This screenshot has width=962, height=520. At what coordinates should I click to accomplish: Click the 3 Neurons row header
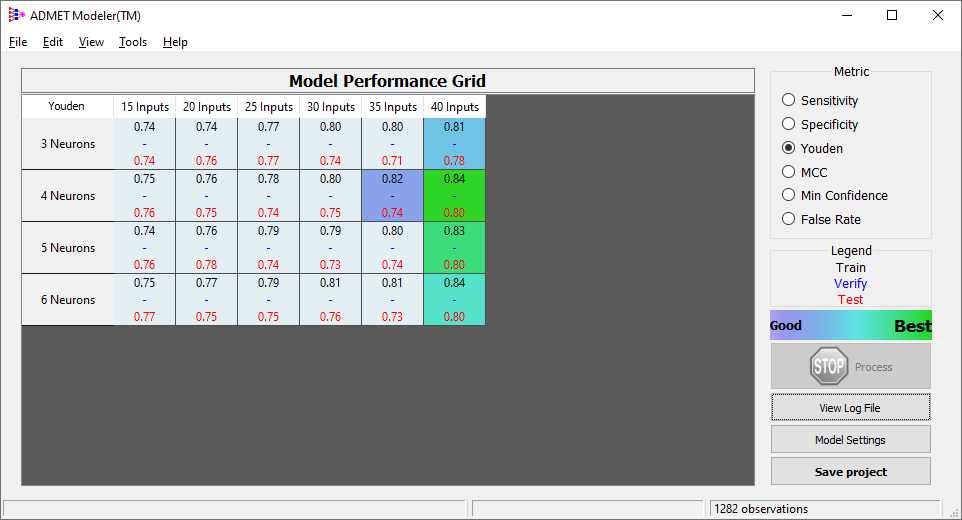pyautogui.click(x=67, y=143)
